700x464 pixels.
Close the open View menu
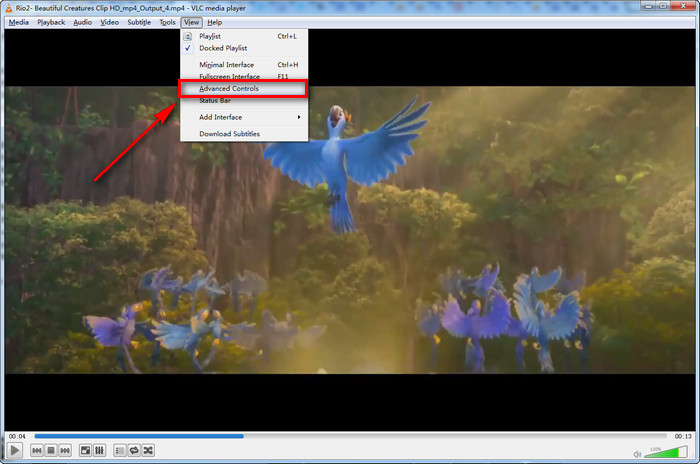192,22
